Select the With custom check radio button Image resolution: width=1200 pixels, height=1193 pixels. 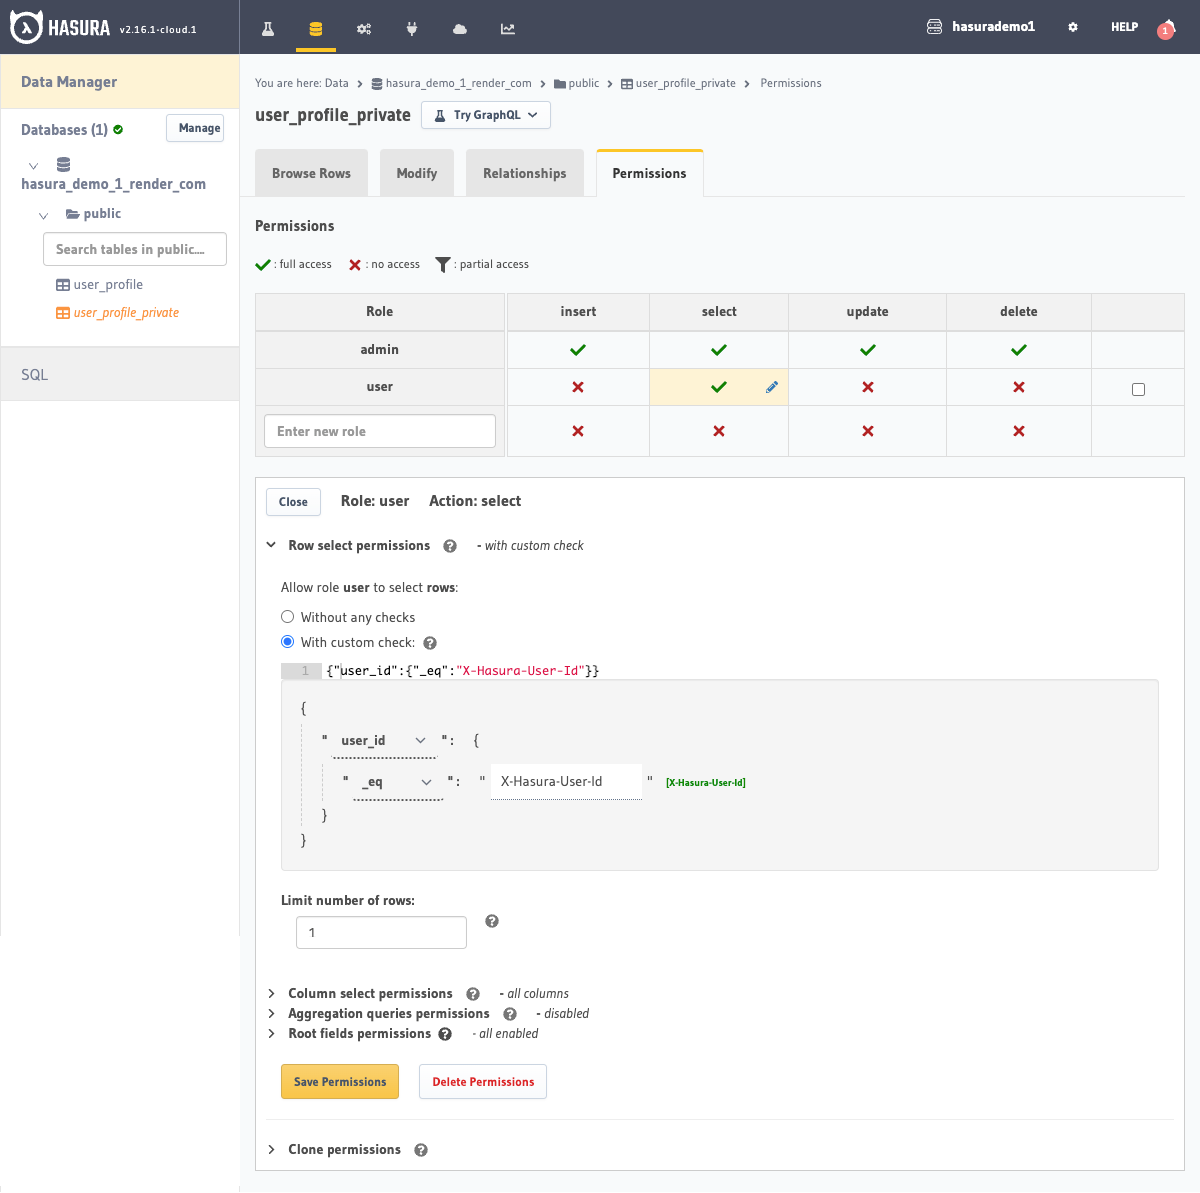point(287,641)
